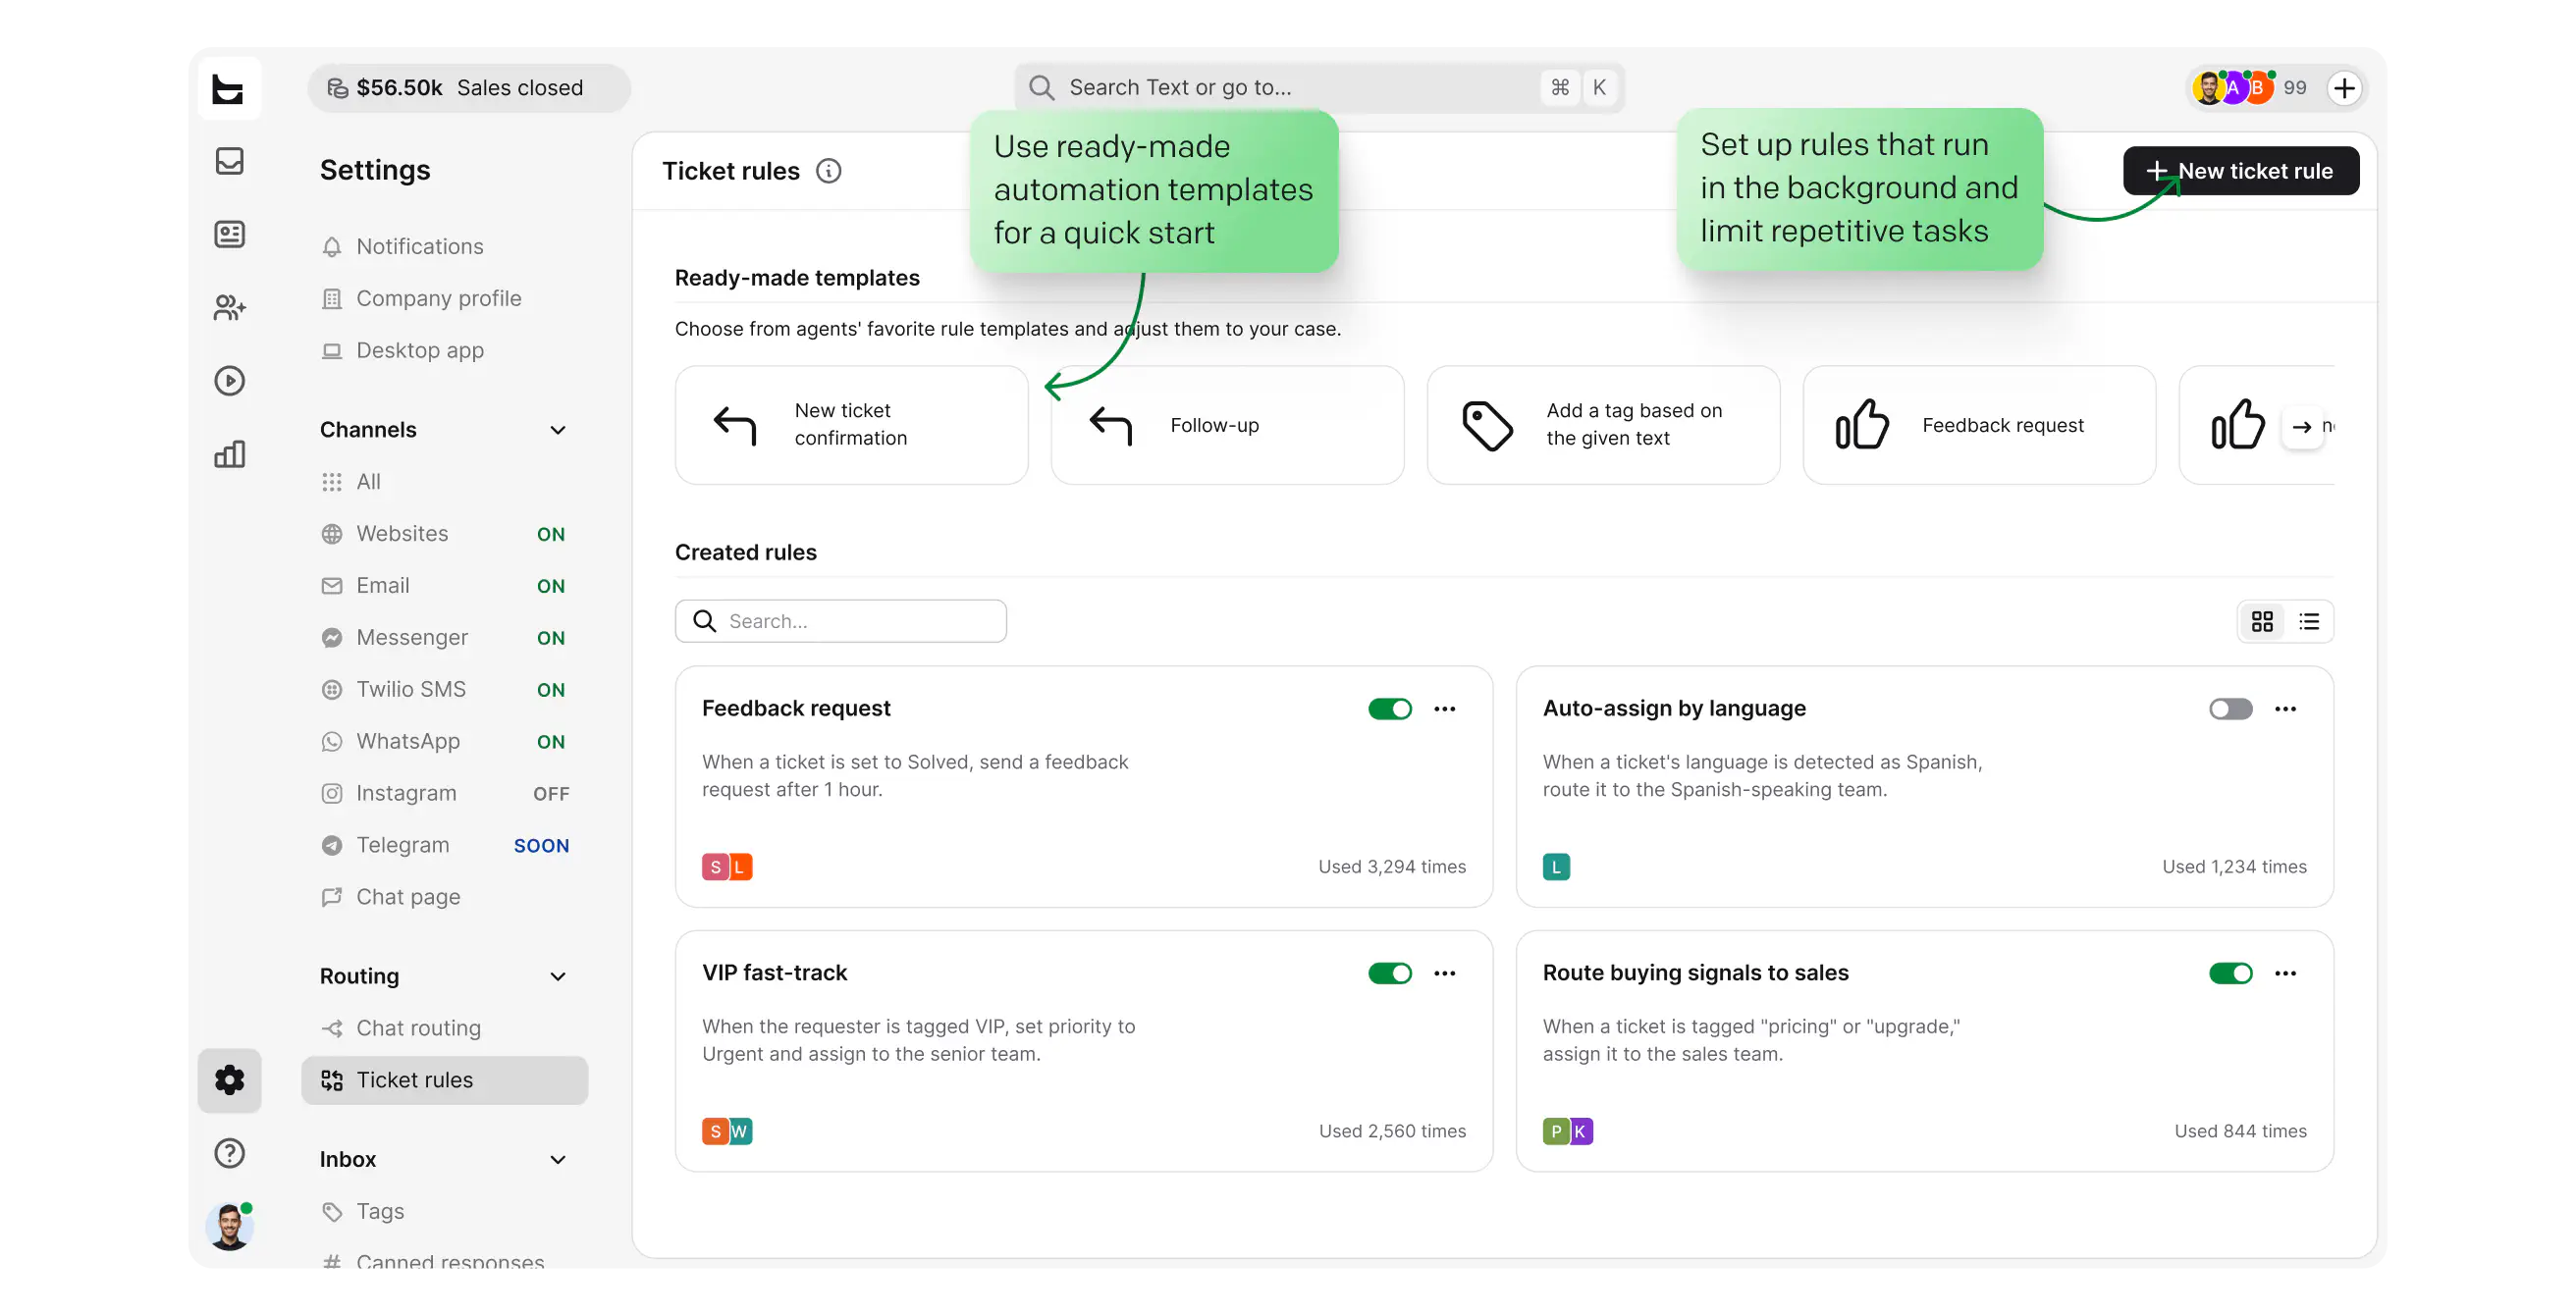This screenshot has width=2576, height=1315.
Task: Use Add a tag based on text template
Action: pyautogui.click(x=1603, y=425)
